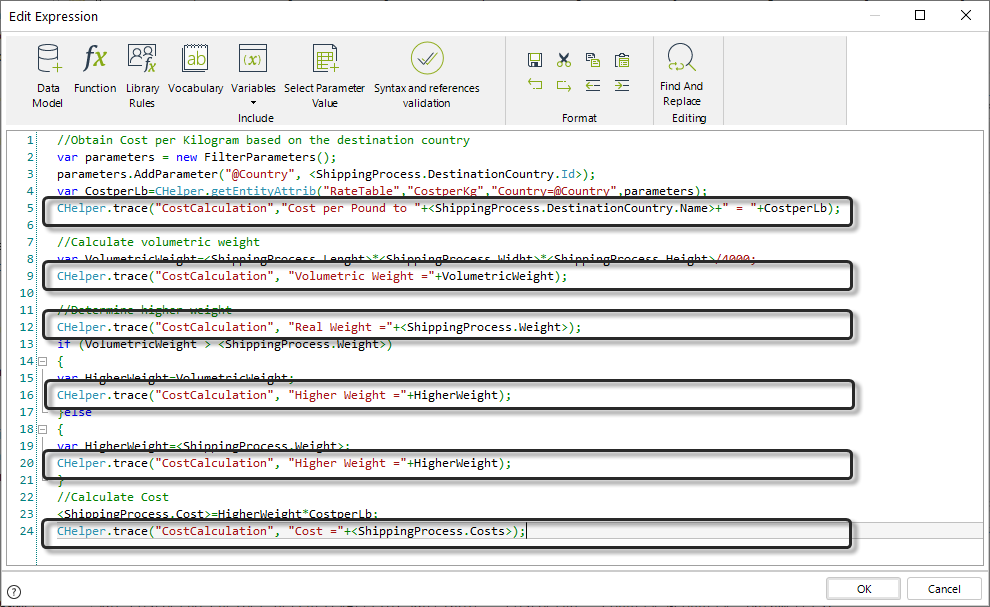Decrease indent of the selected lines
The width and height of the screenshot is (990, 607).
point(593,85)
